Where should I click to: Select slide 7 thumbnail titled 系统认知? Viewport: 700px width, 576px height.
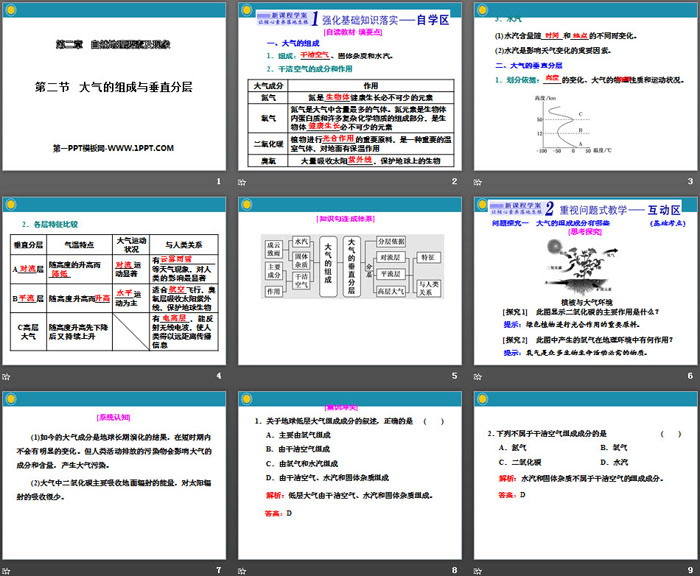coord(114,476)
